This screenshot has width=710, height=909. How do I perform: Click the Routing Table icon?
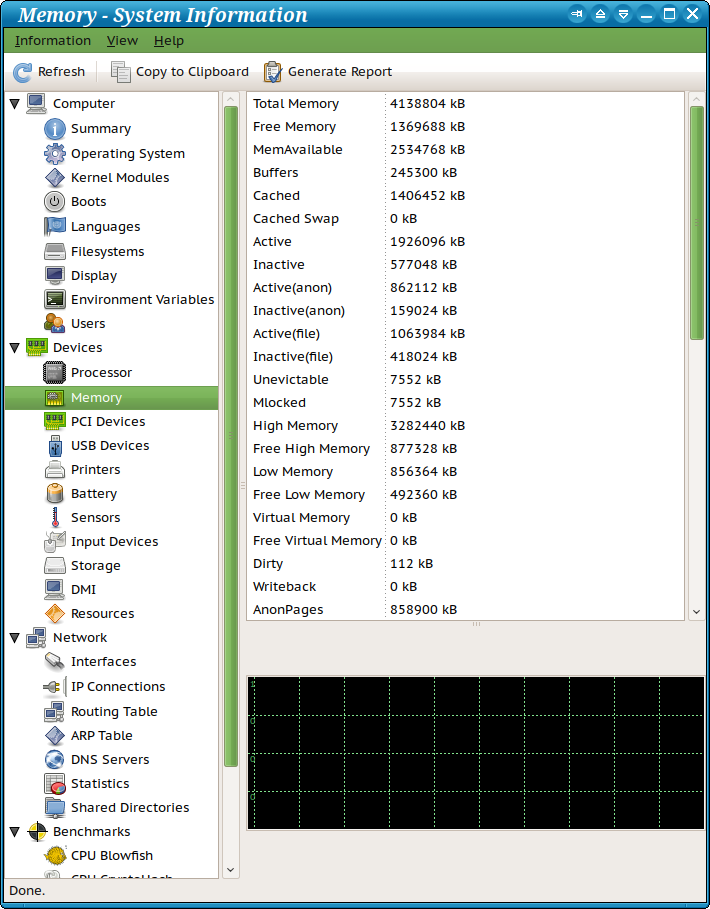54,711
